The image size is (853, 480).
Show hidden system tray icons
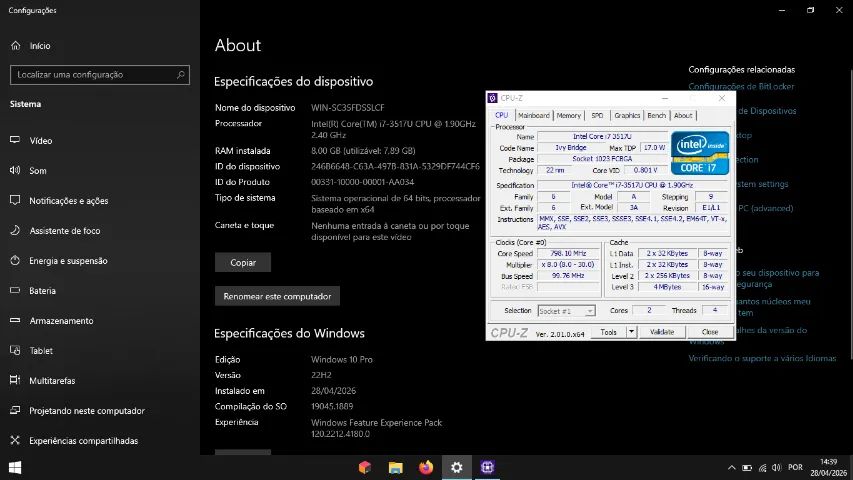click(x=732, y=467)
